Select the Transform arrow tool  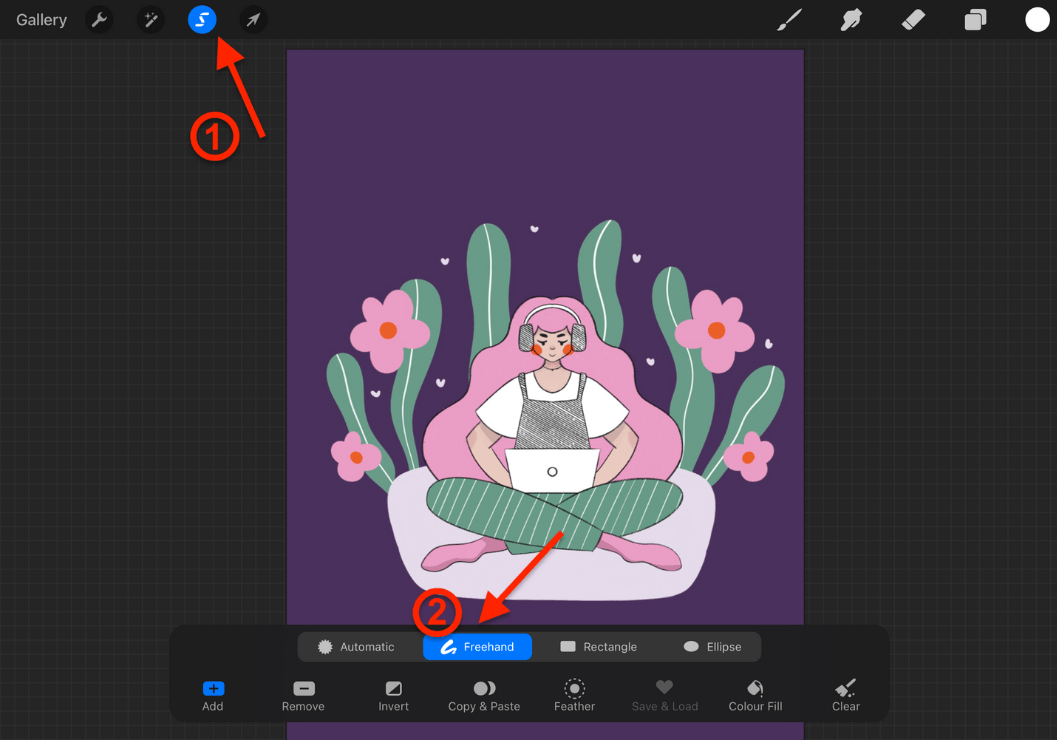pyautogui.click(x=252, y=19)
